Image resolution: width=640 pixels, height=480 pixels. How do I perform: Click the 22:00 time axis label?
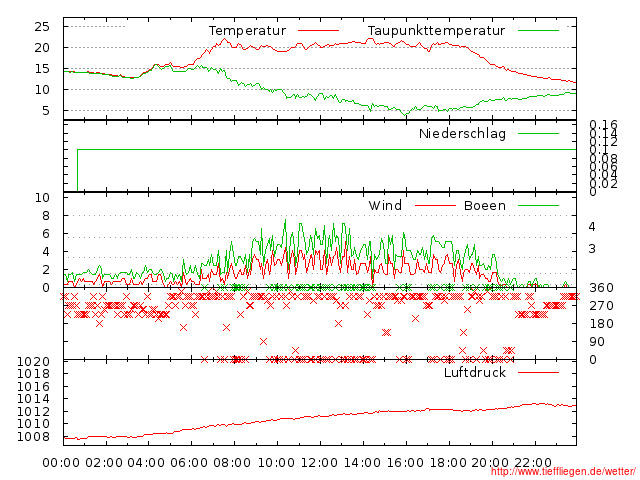click(533, 463)
